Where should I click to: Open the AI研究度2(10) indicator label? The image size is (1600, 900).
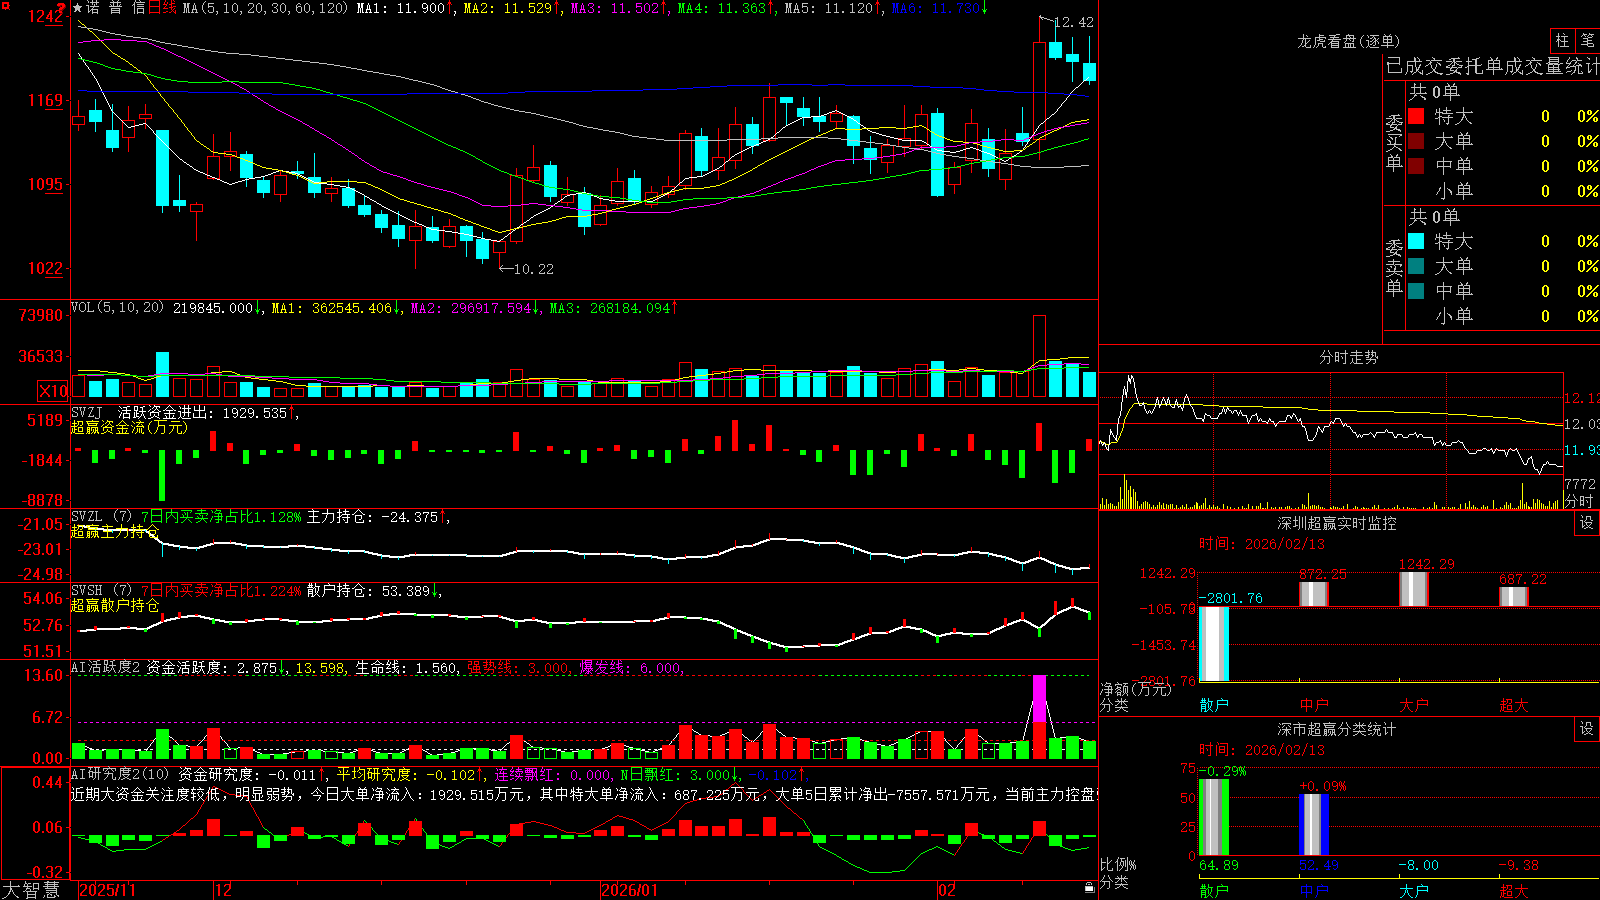(120, 774)
